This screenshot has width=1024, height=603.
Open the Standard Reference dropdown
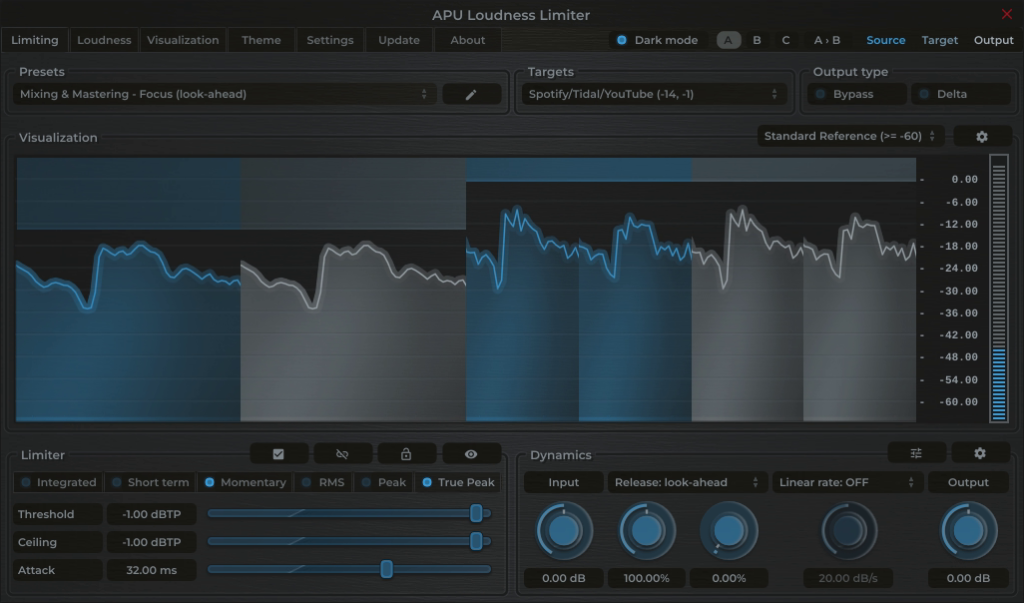point(849,135)
